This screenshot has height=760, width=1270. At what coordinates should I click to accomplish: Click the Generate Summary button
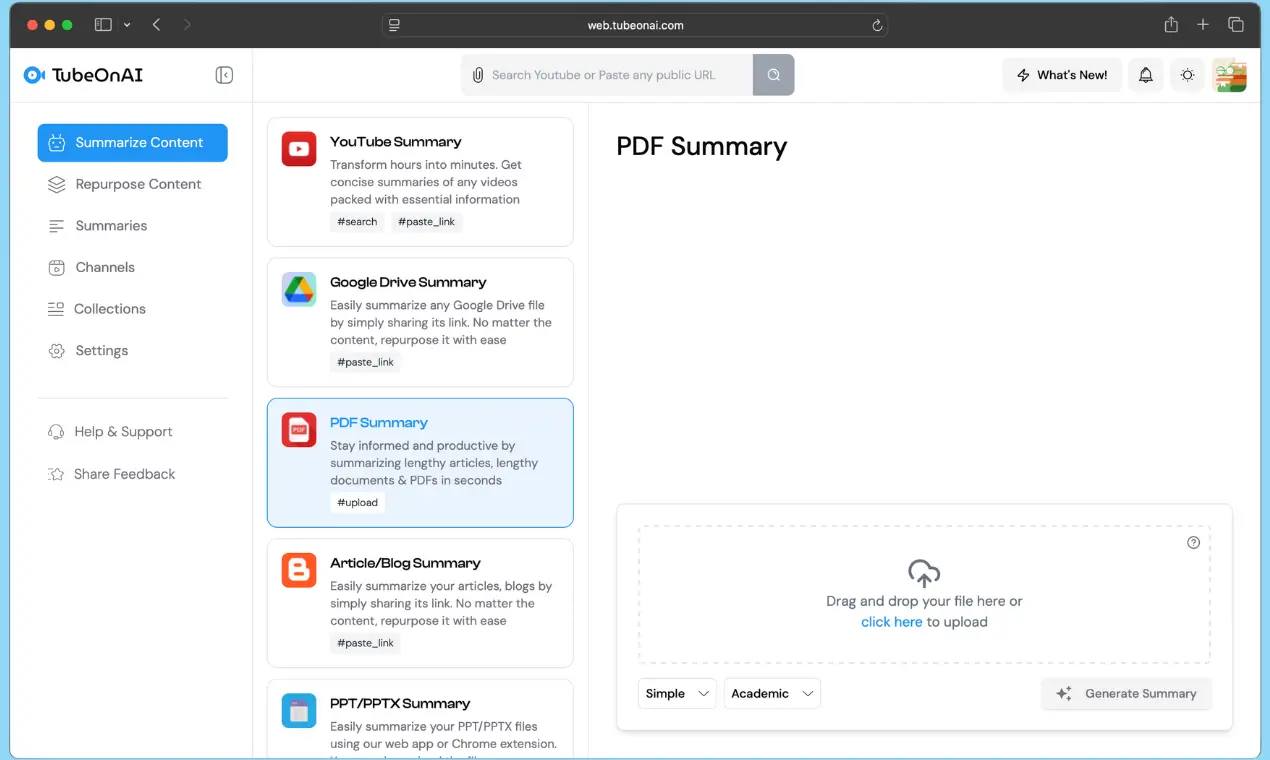(1126, 694)
